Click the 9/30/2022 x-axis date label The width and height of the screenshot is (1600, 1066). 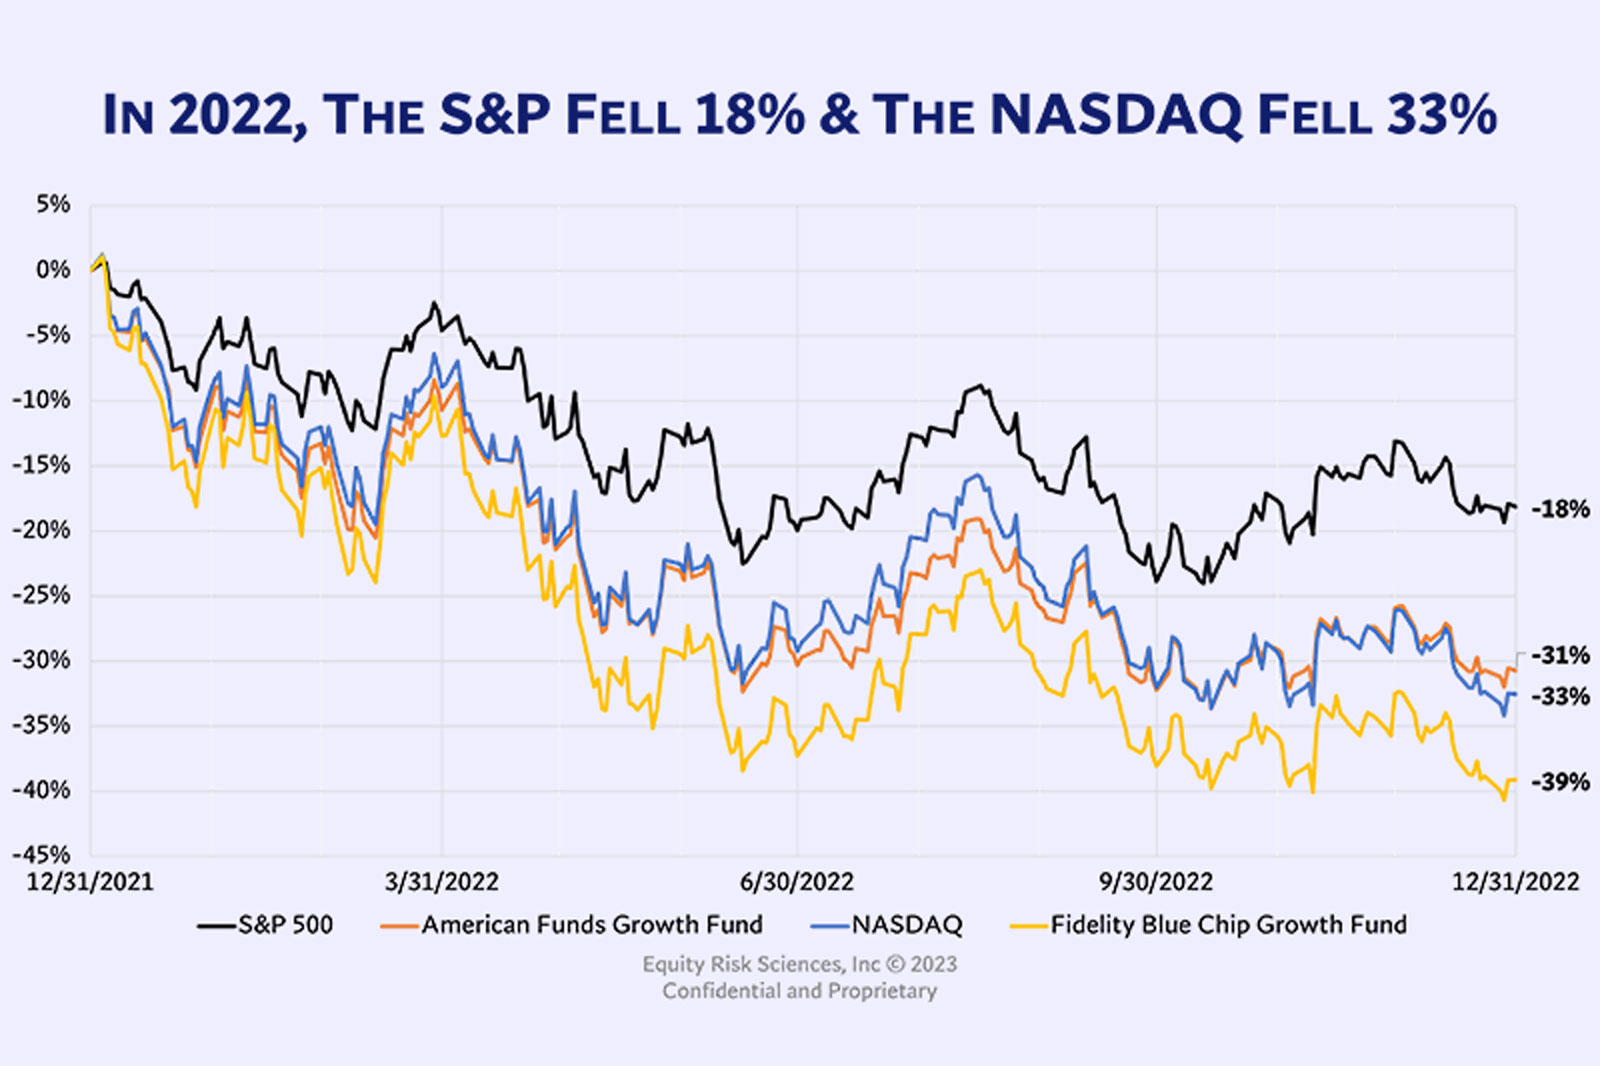click(1156, 882)
